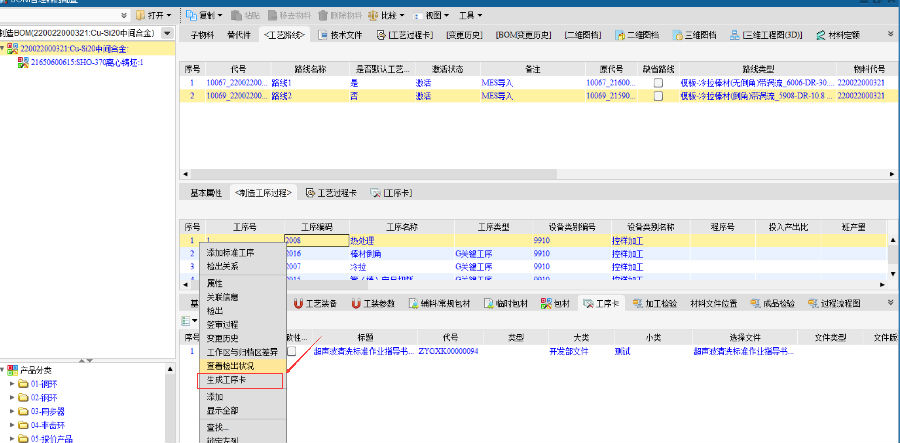Choose 生成工序卡 from the context menu

point(226,380)
